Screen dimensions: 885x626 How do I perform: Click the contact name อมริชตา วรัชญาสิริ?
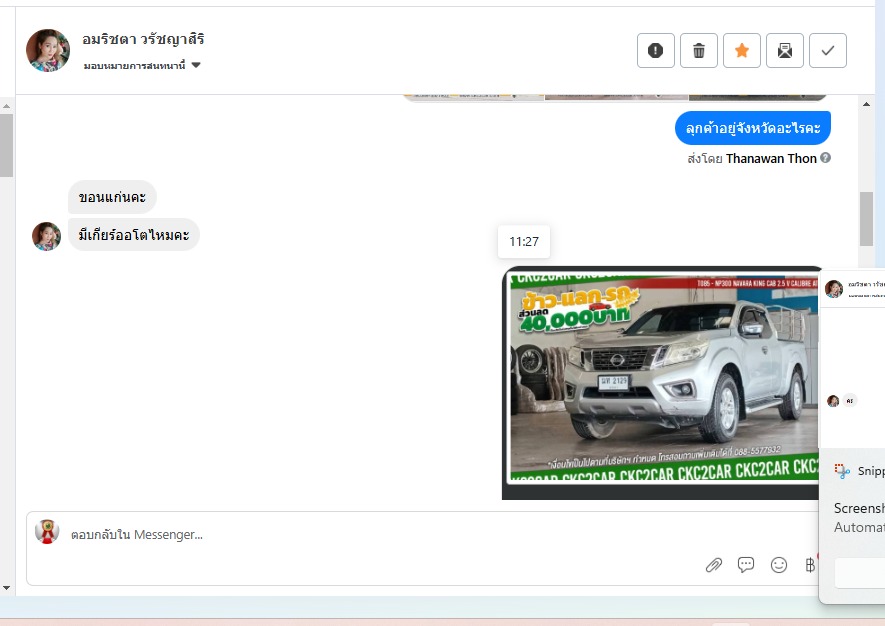[x=143, y=39]
